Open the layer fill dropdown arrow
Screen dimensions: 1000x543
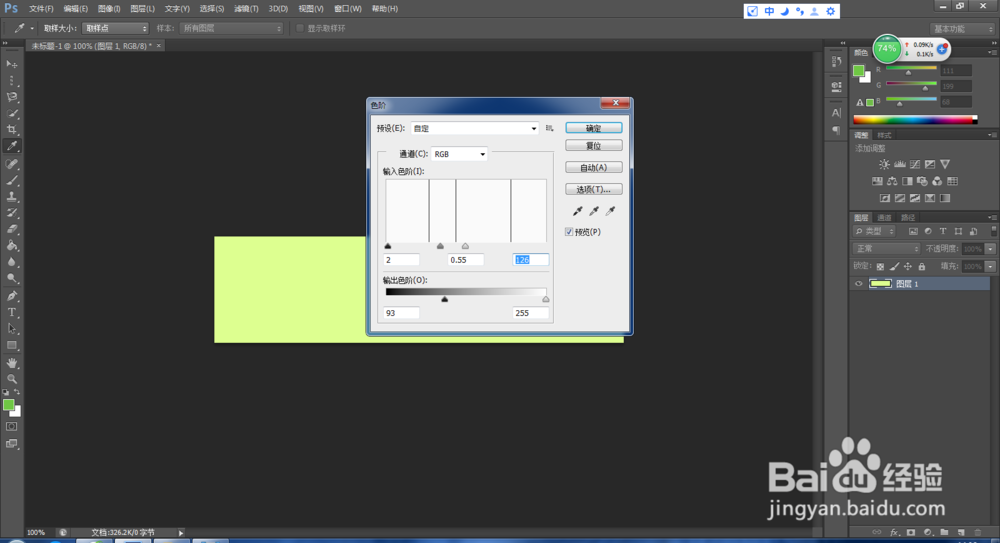click(990, 267)
